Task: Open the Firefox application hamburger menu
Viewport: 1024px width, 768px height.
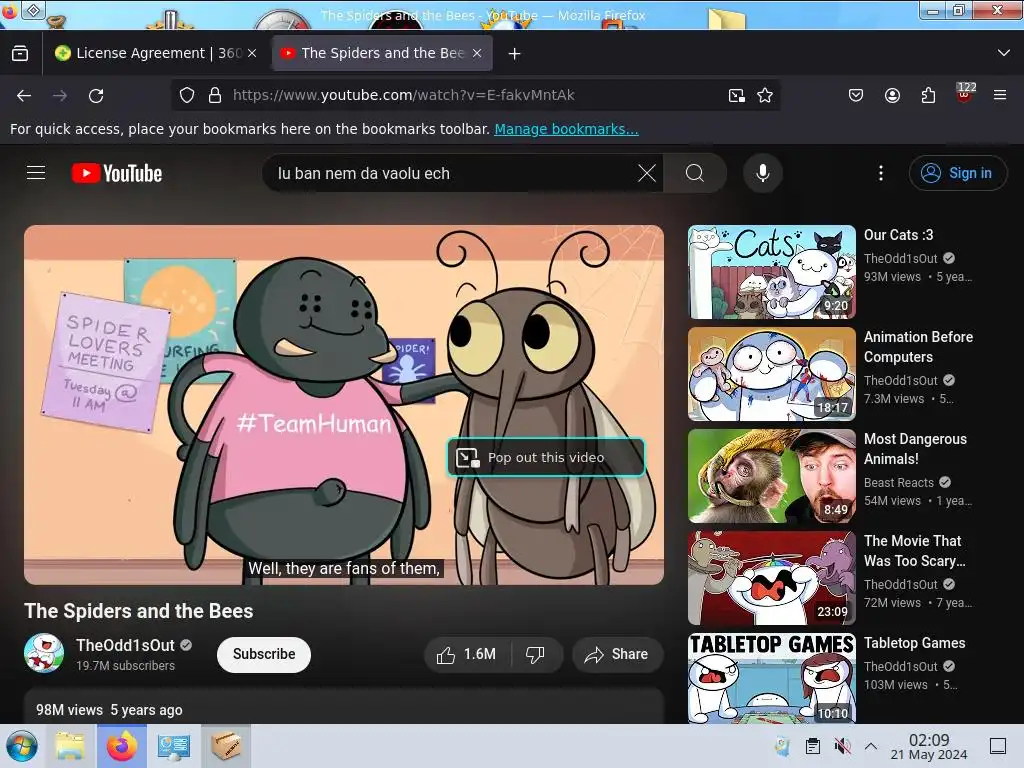Action: click(1000, 95)
